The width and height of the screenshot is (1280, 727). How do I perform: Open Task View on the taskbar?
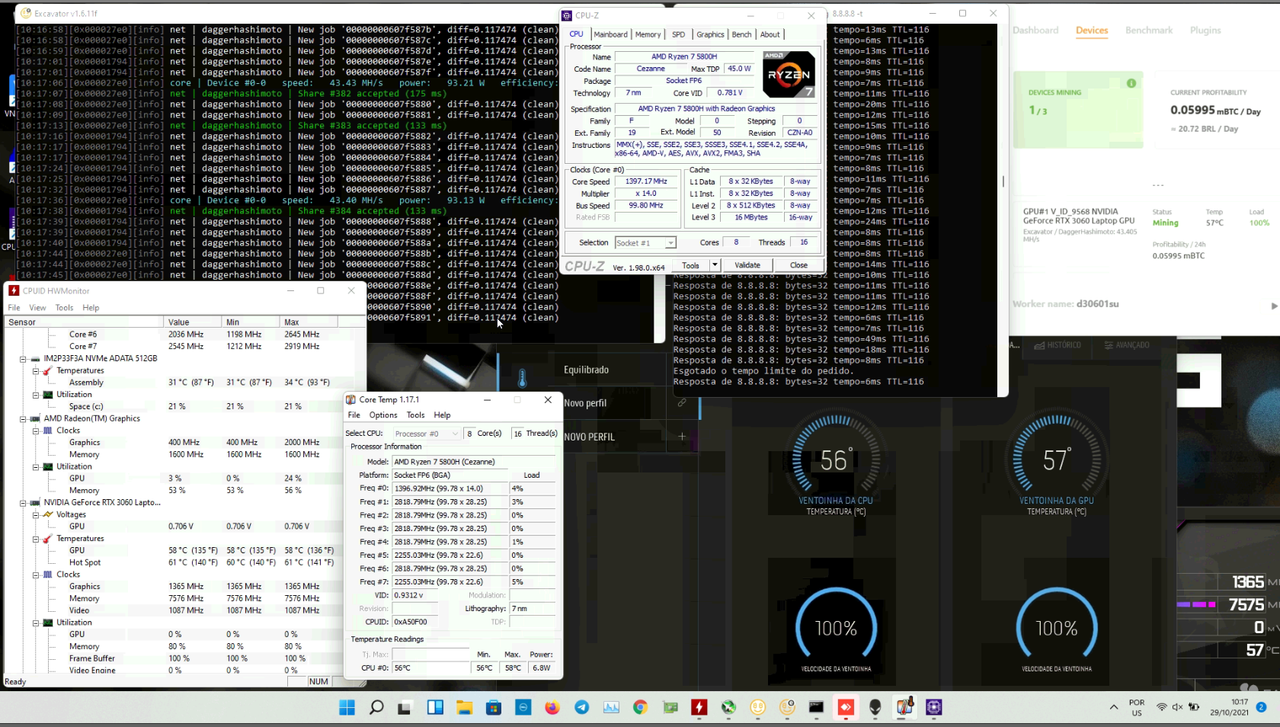click(x=404, y=708)
